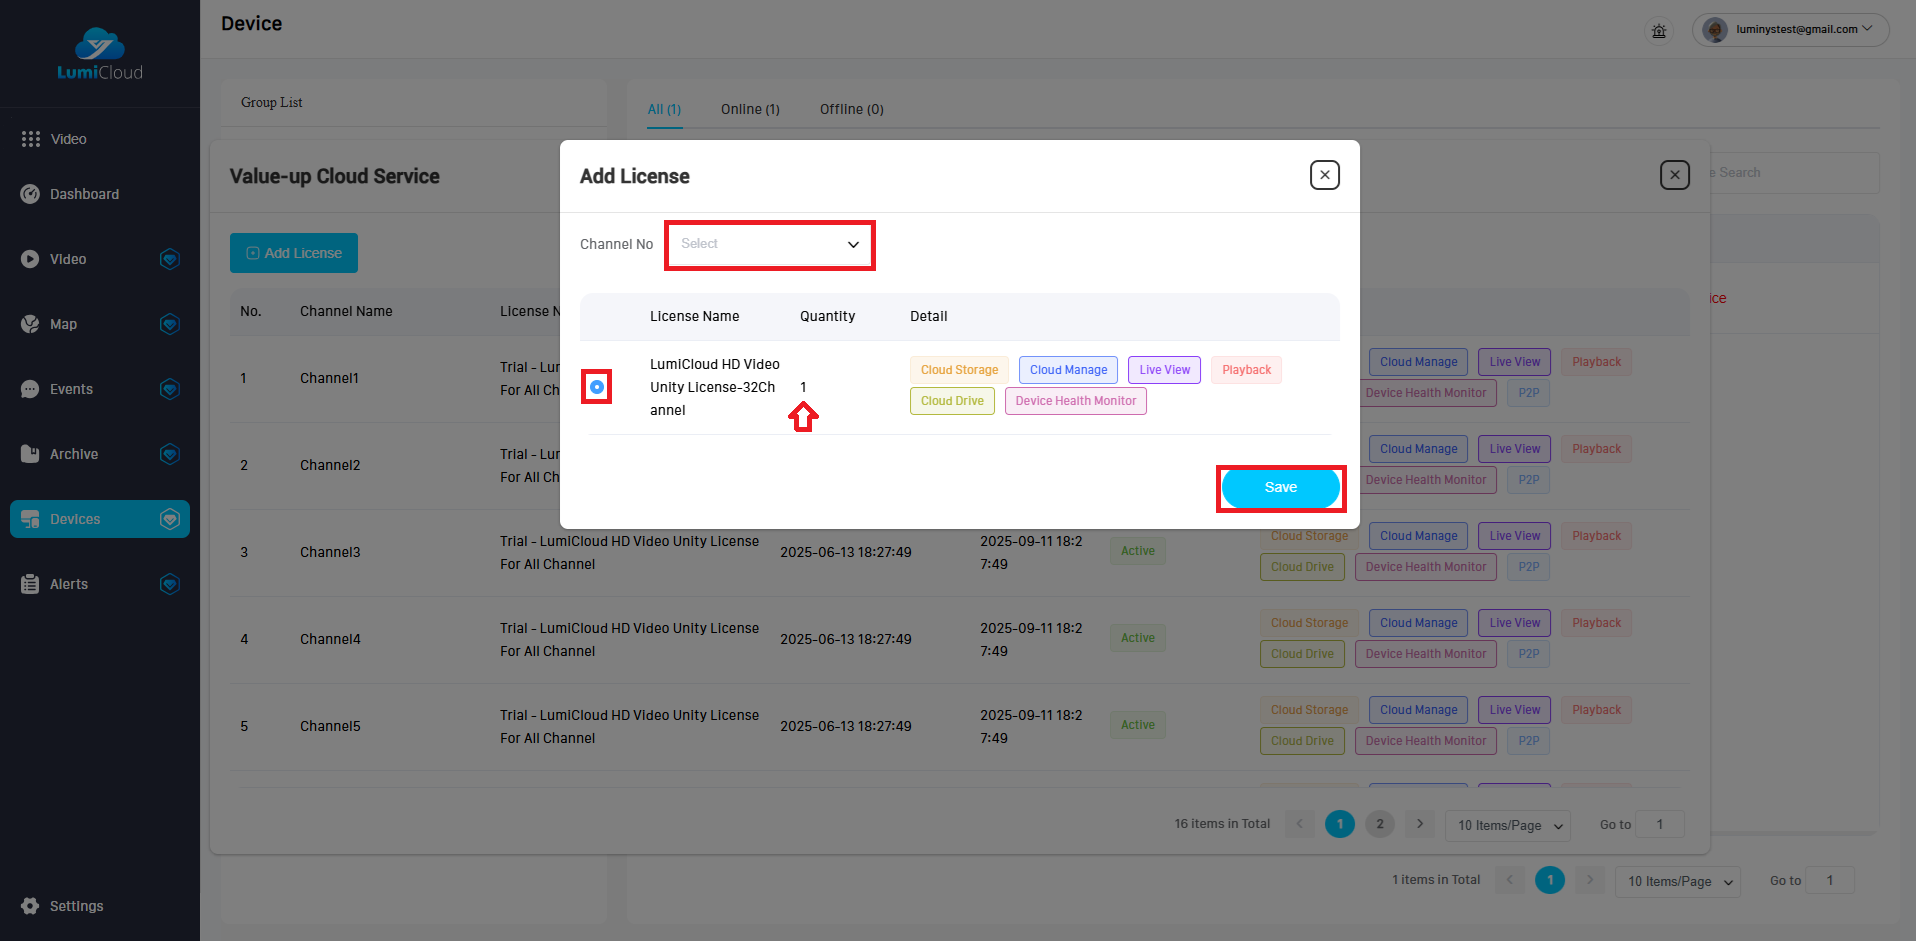Image resolution: width=1916 pixels, height=941 pixels.
Task: Close the Value-up Cloud Service panel
Action: 1674,175
